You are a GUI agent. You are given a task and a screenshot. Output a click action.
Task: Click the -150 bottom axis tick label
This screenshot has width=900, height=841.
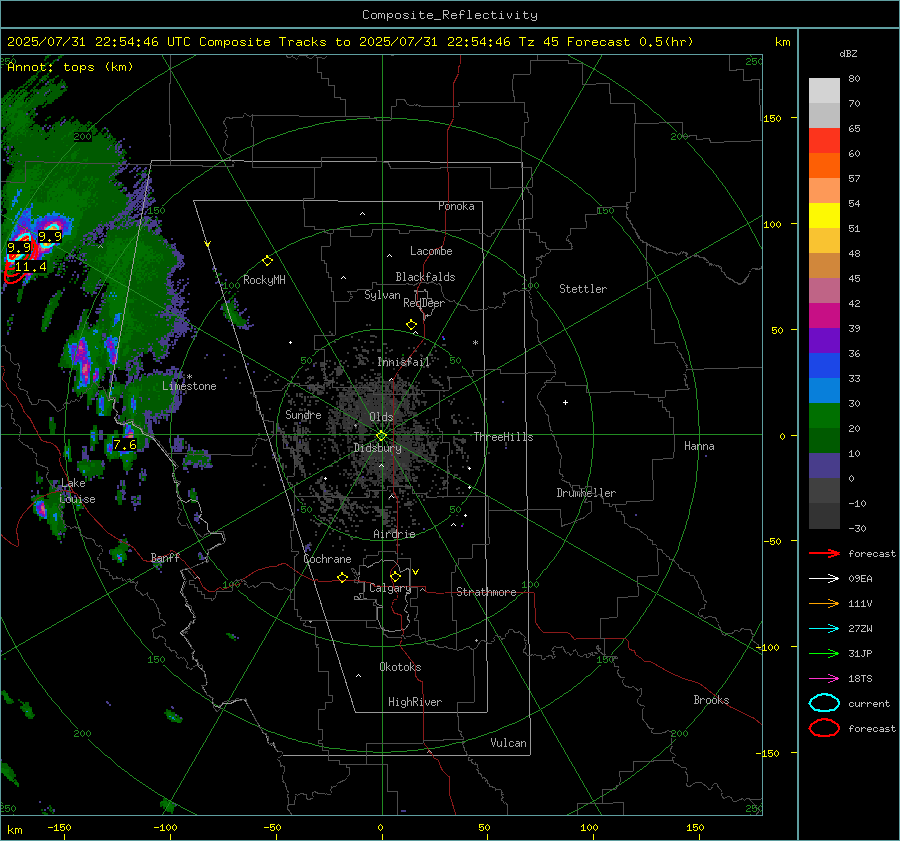(59, 827)
